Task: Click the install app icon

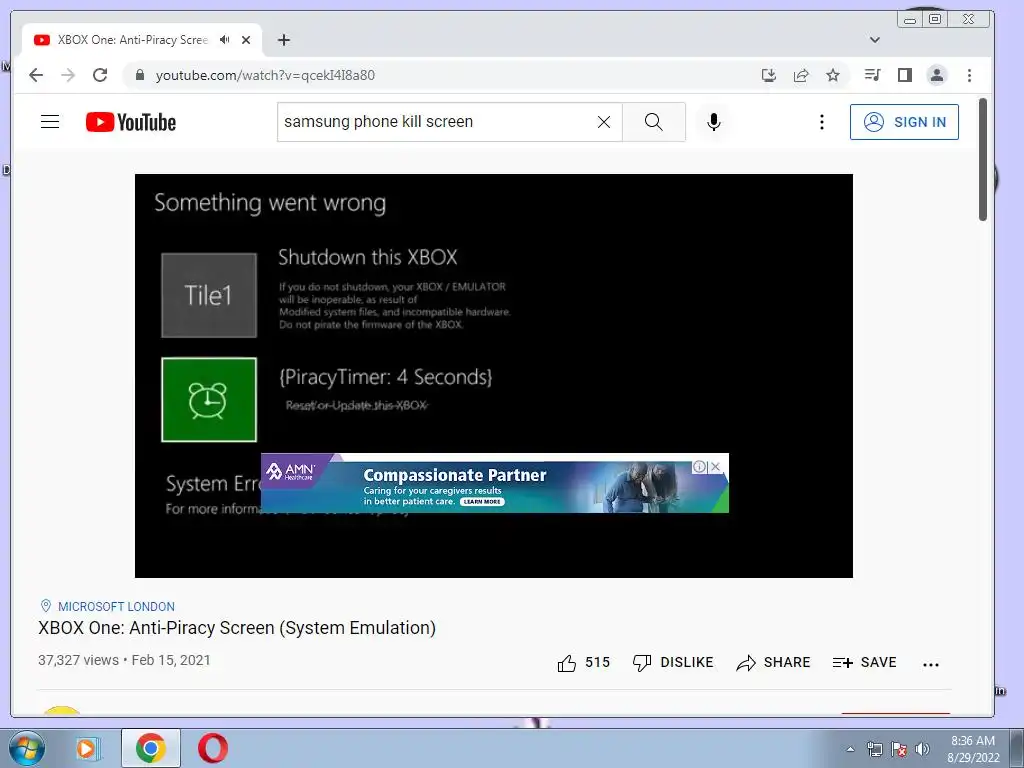Action: coord(769,75)
